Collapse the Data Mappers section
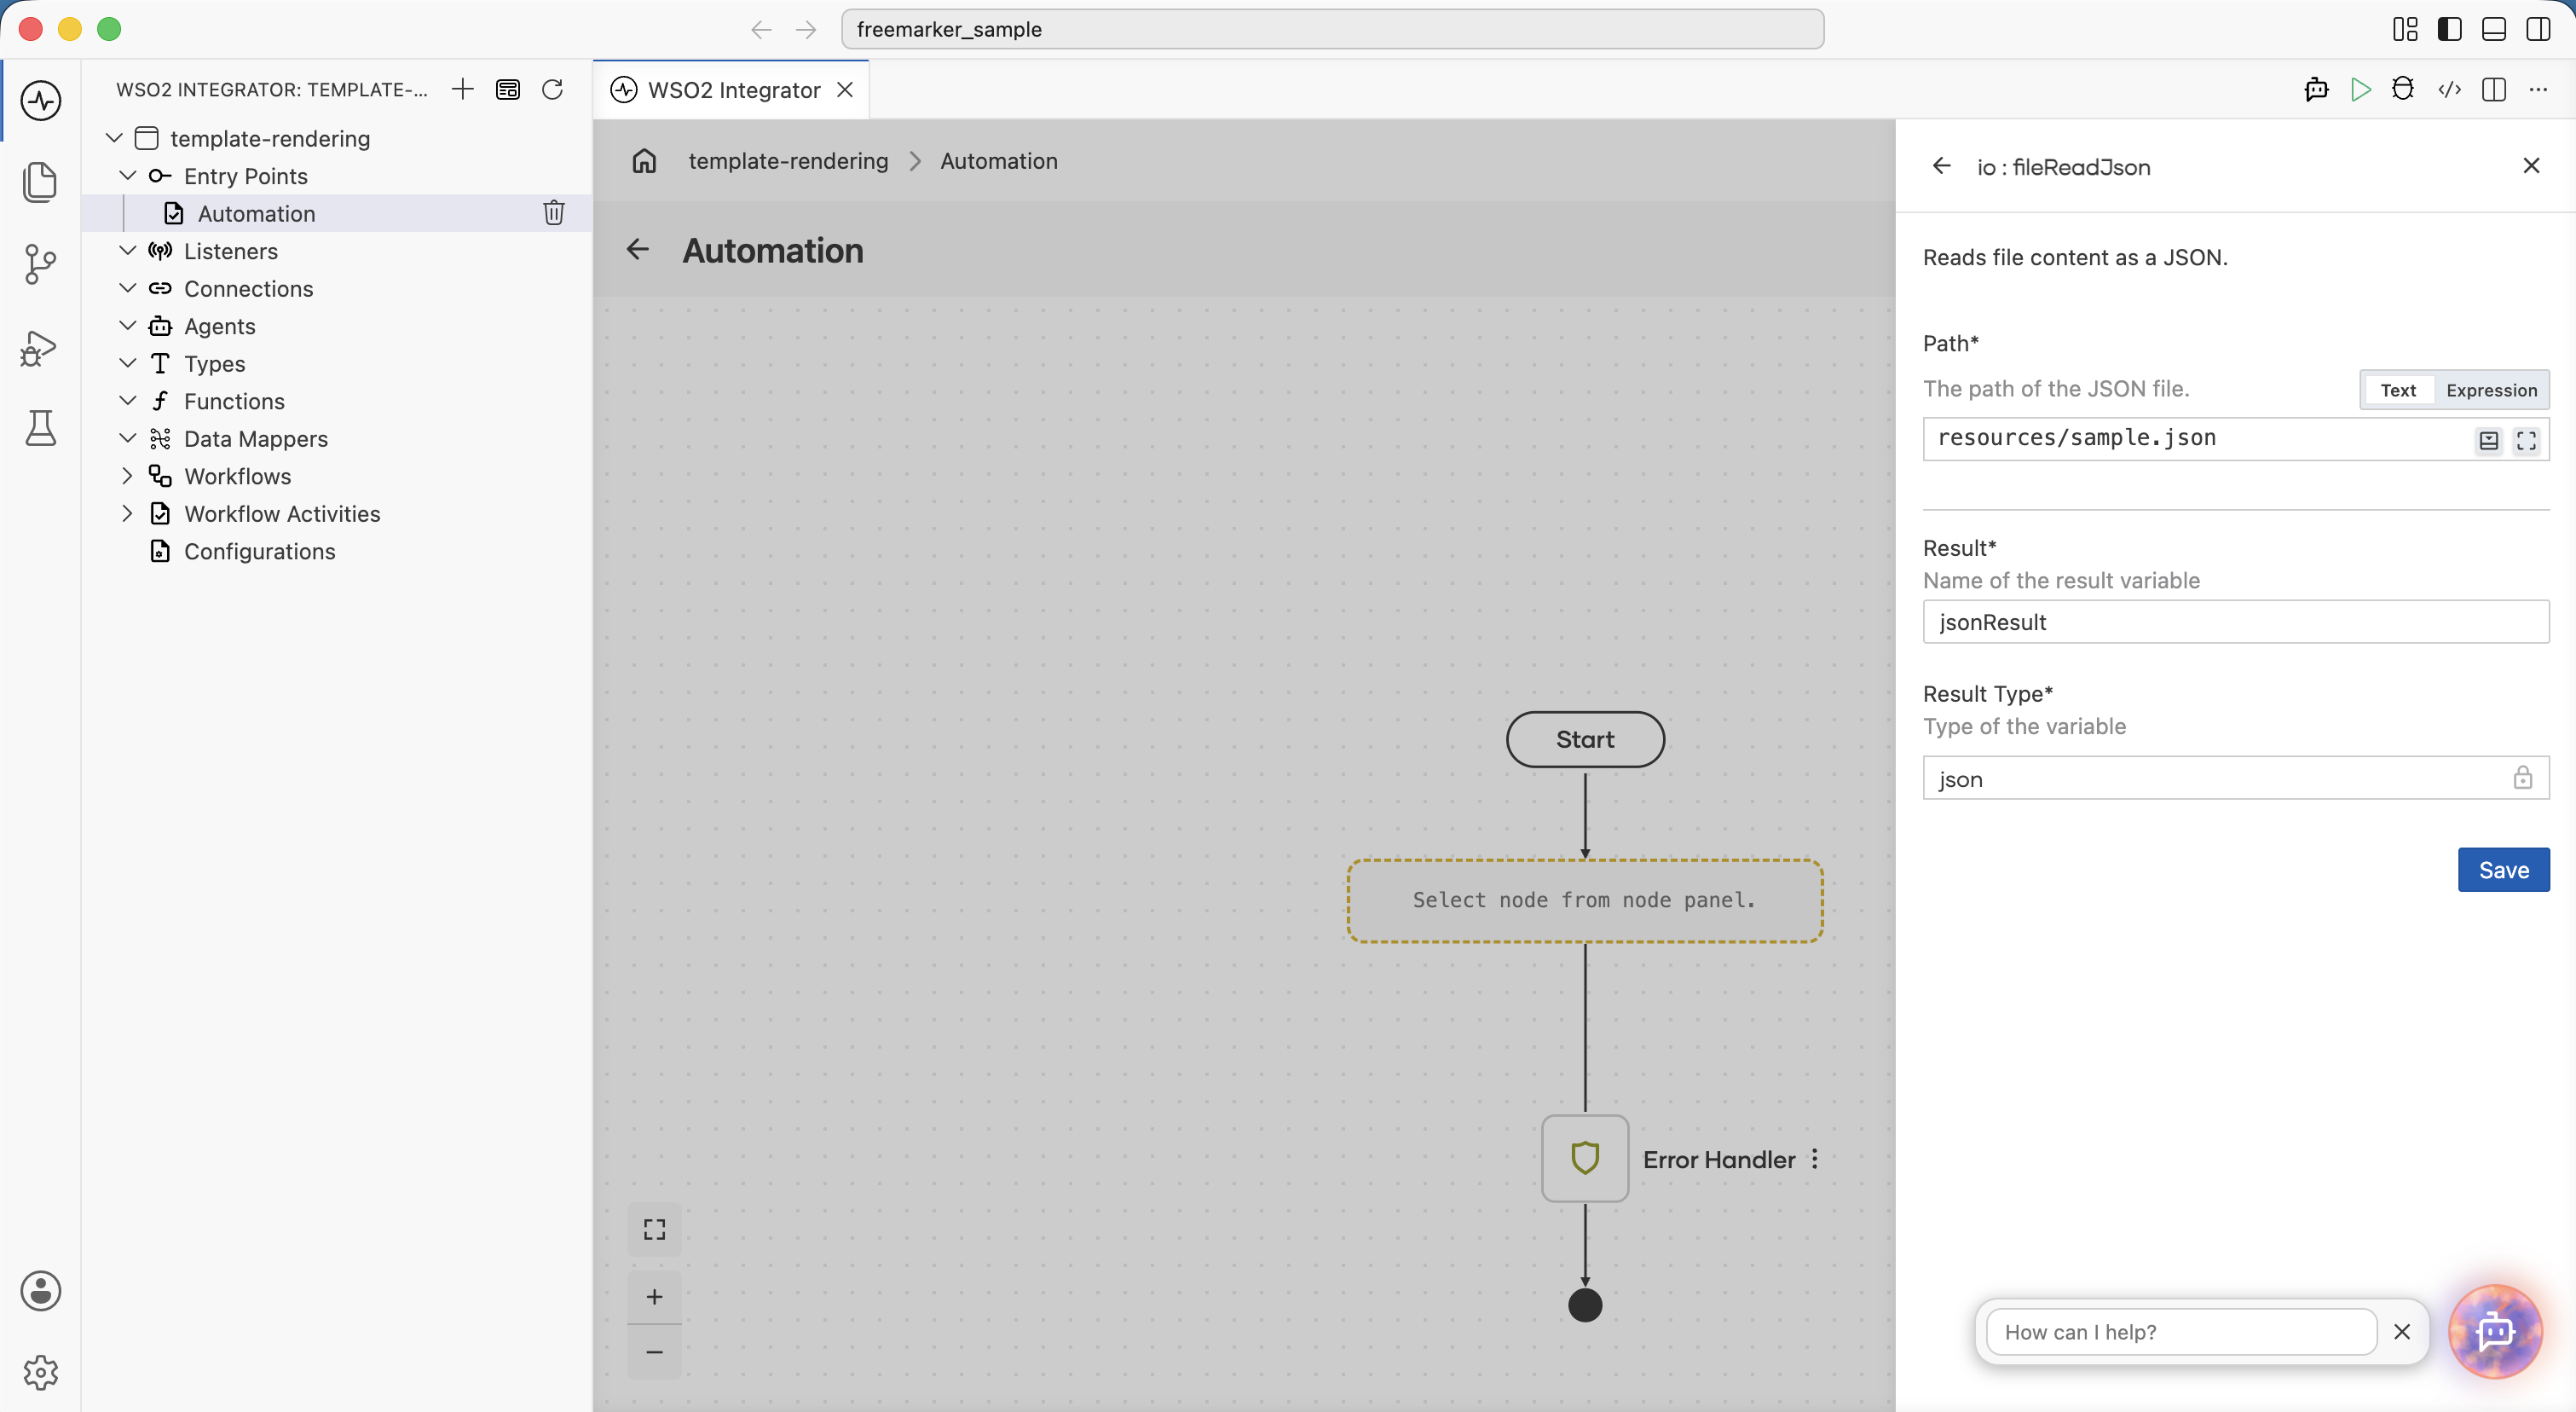The width and height of the screenshot is (2576, 1412). [x=127, y=438]
